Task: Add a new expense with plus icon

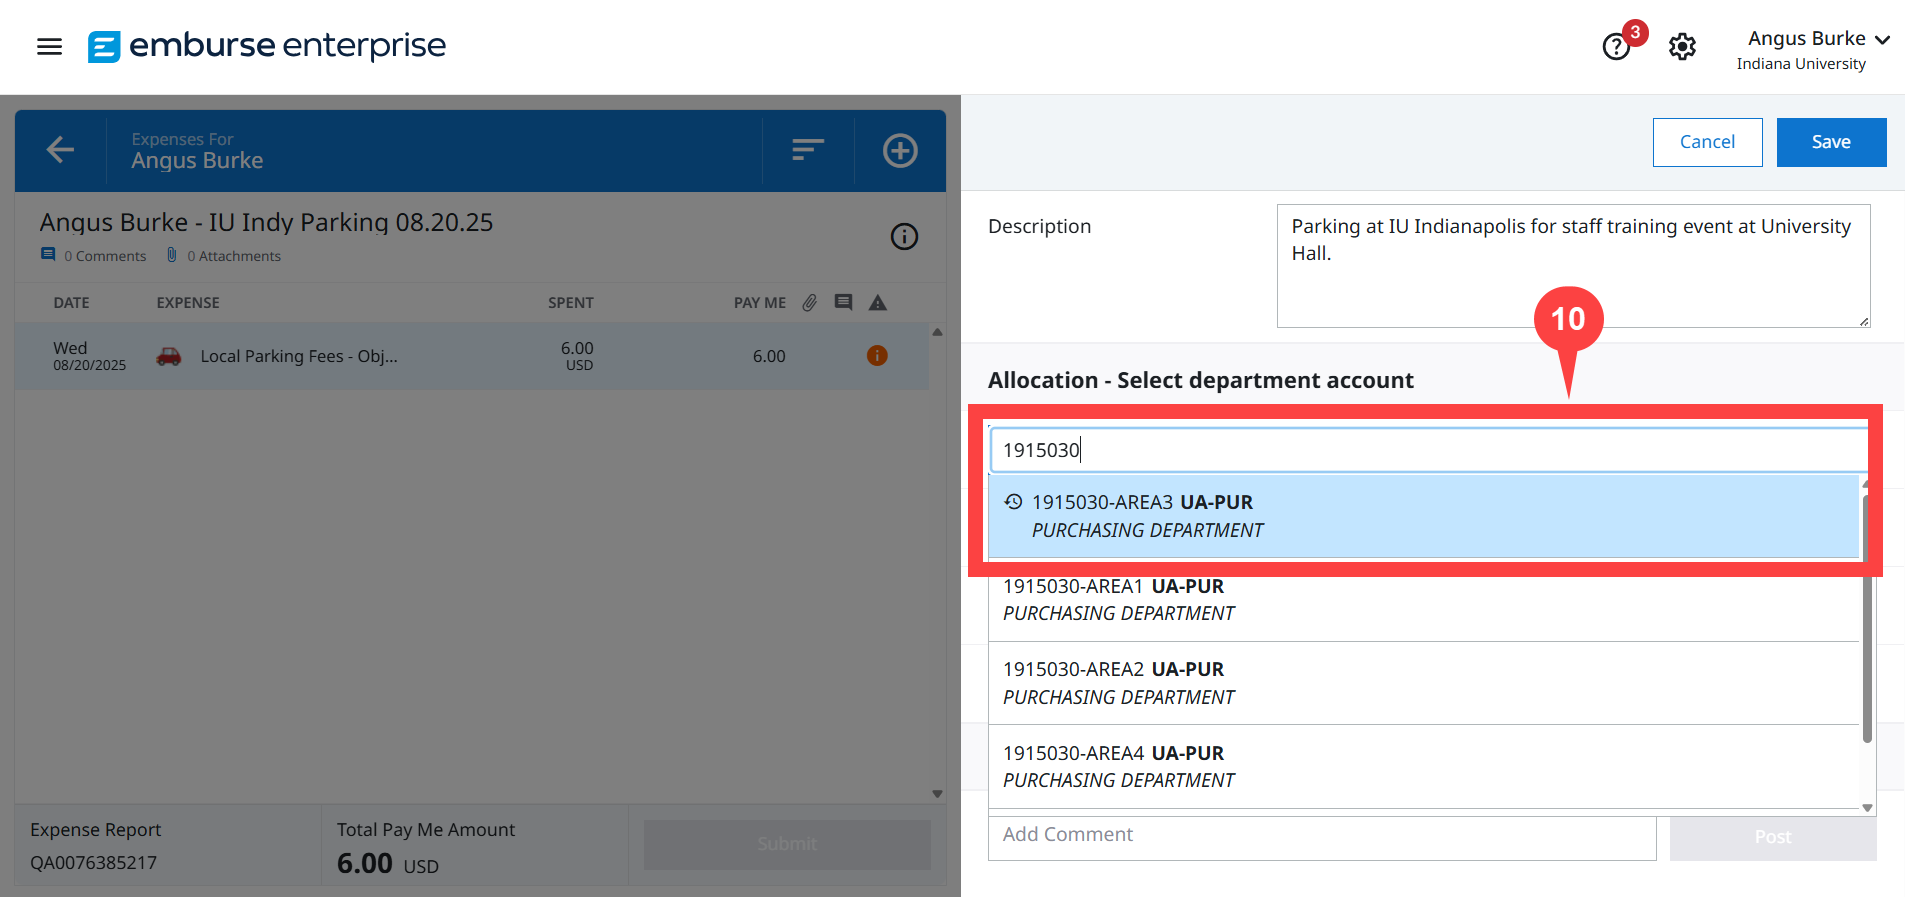Action: (899, 150)
